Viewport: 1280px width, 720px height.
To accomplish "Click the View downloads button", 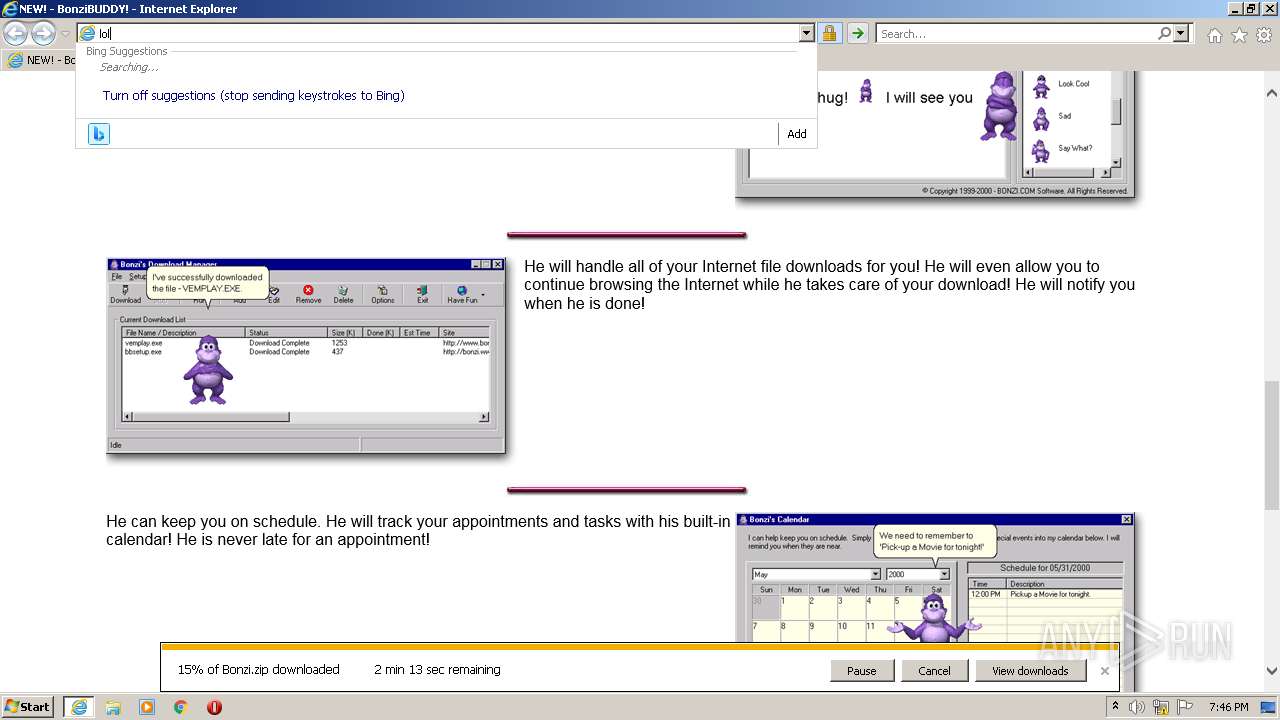I will click(1030, 671).
